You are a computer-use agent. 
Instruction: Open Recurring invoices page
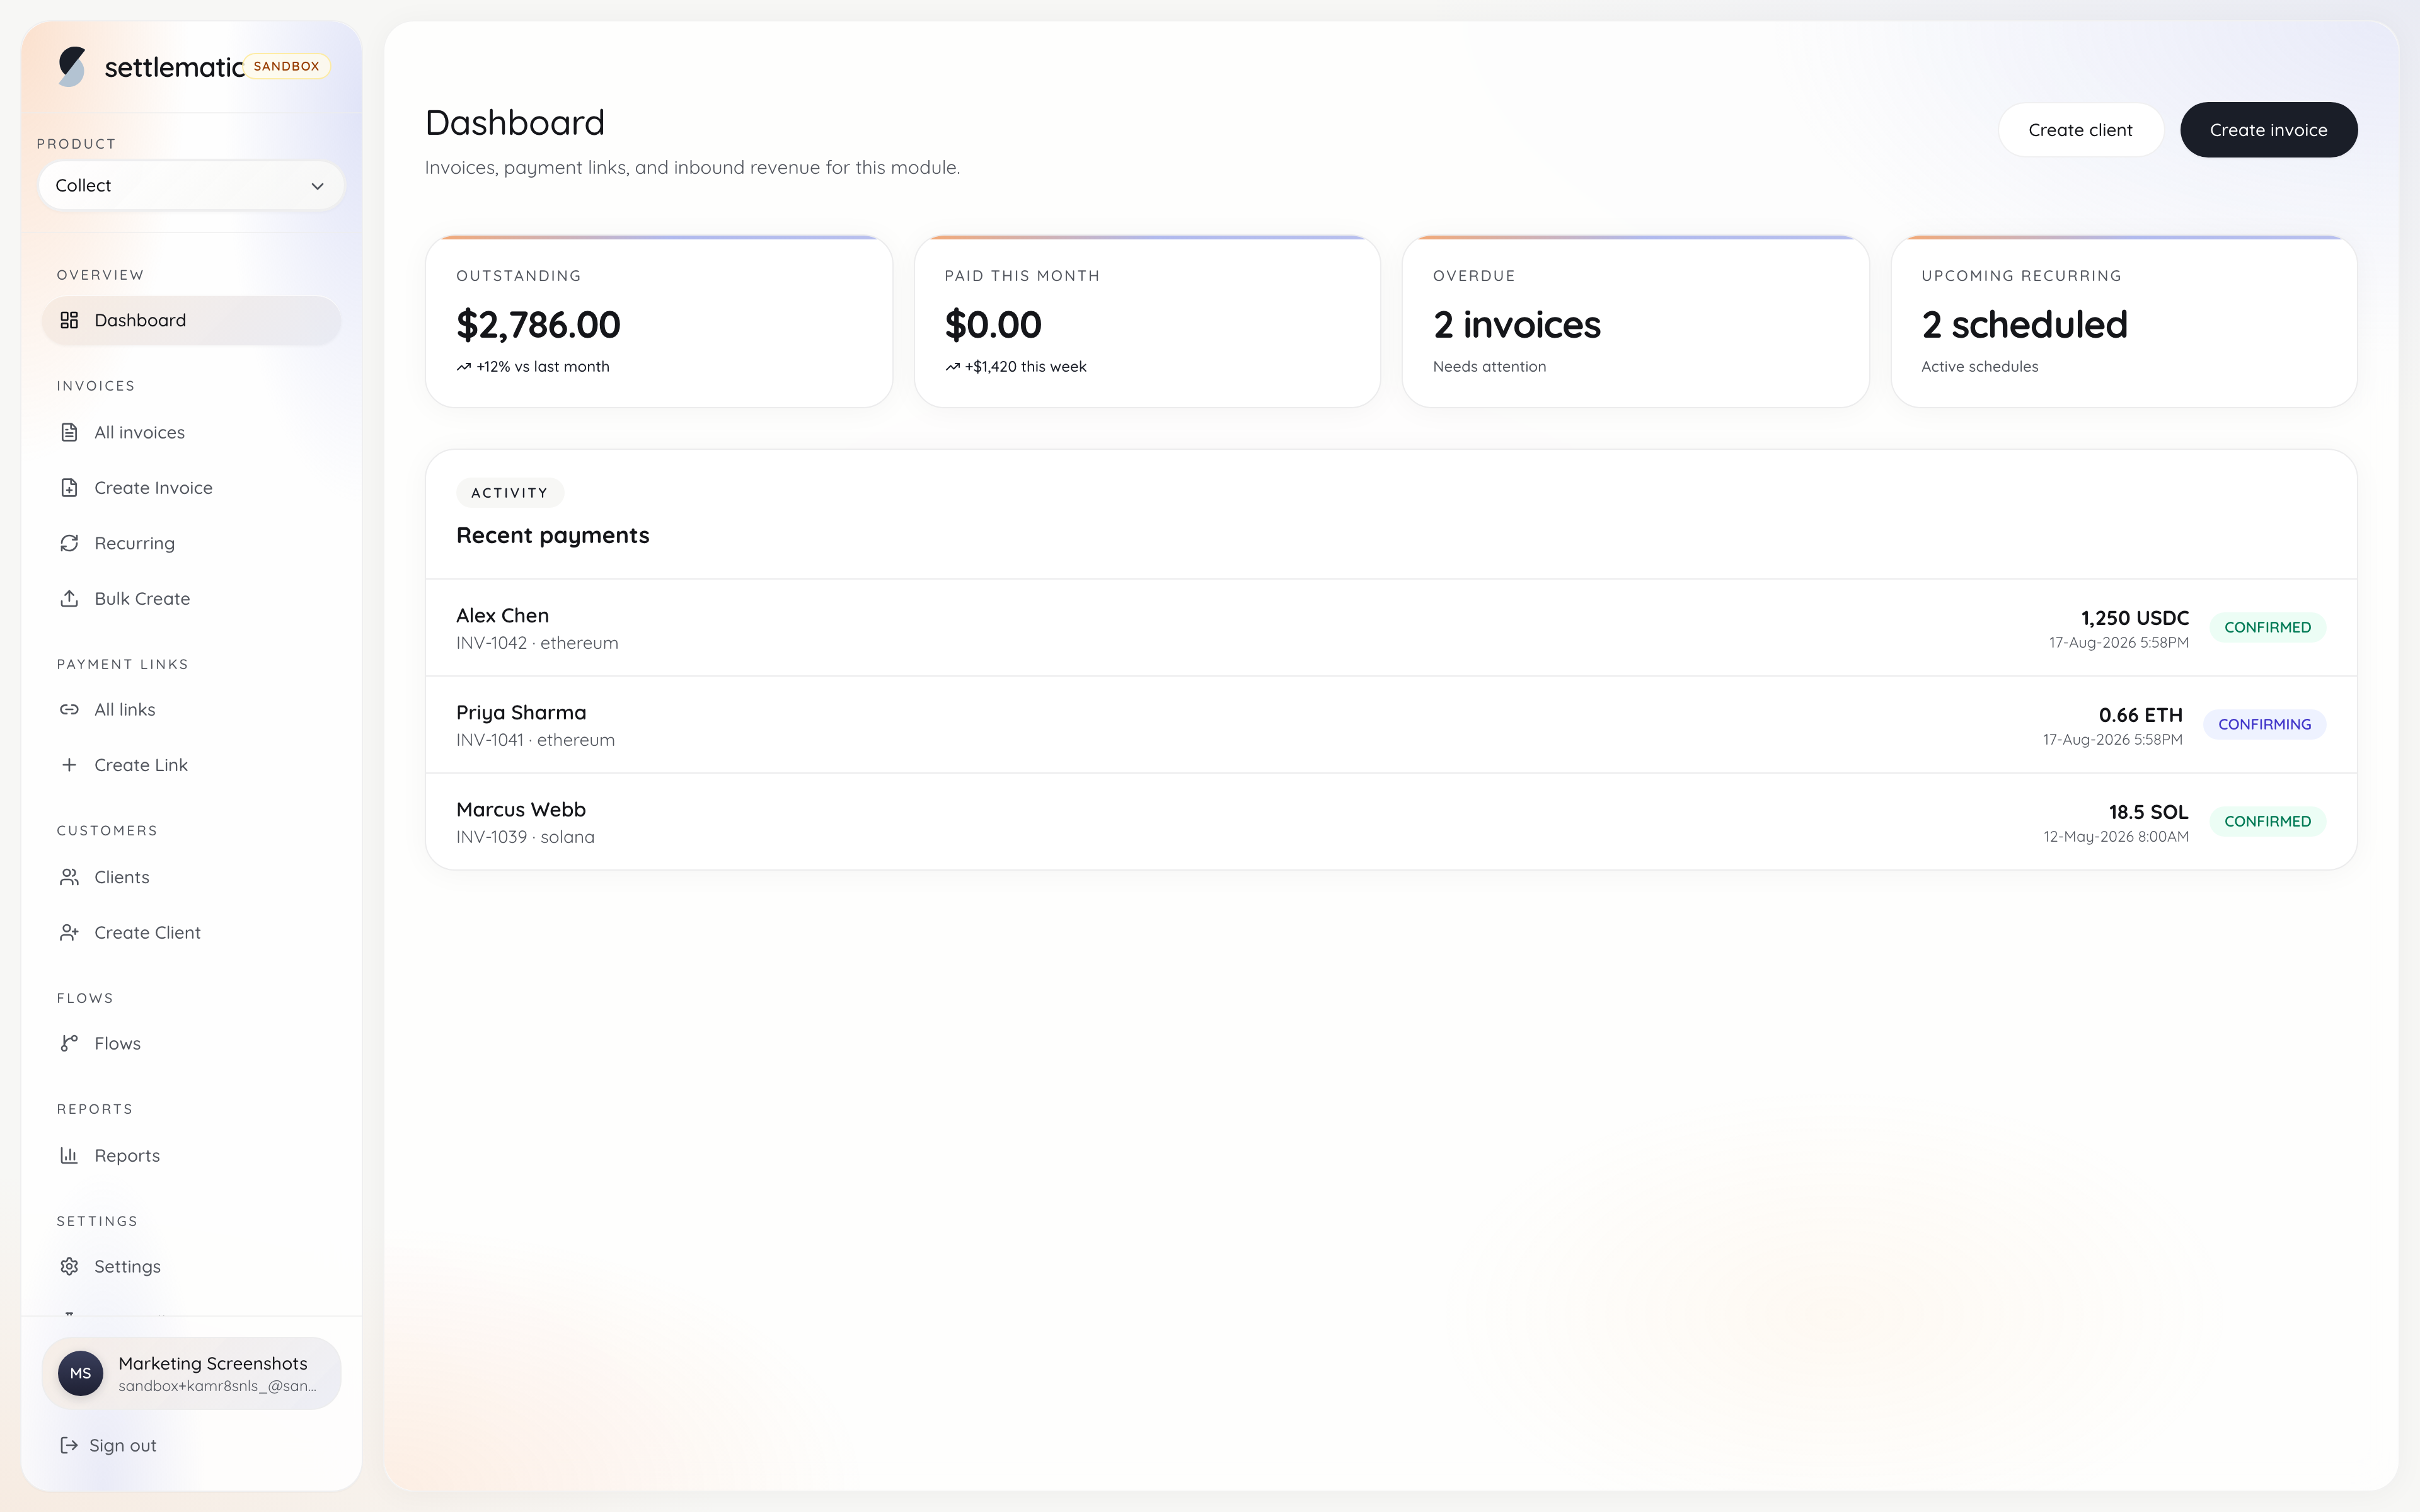pyautogui.click(x=191, y=543)
